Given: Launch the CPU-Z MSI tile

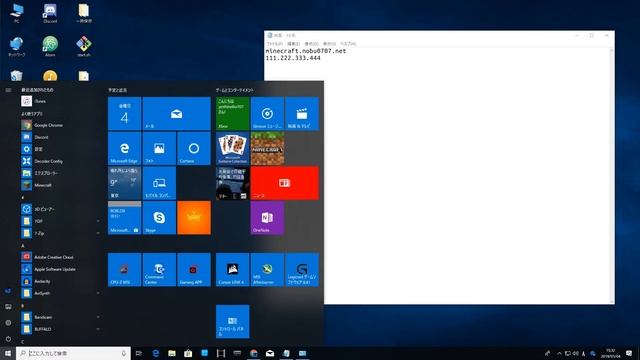Looking at the screenshot, I should coord(124,270).
